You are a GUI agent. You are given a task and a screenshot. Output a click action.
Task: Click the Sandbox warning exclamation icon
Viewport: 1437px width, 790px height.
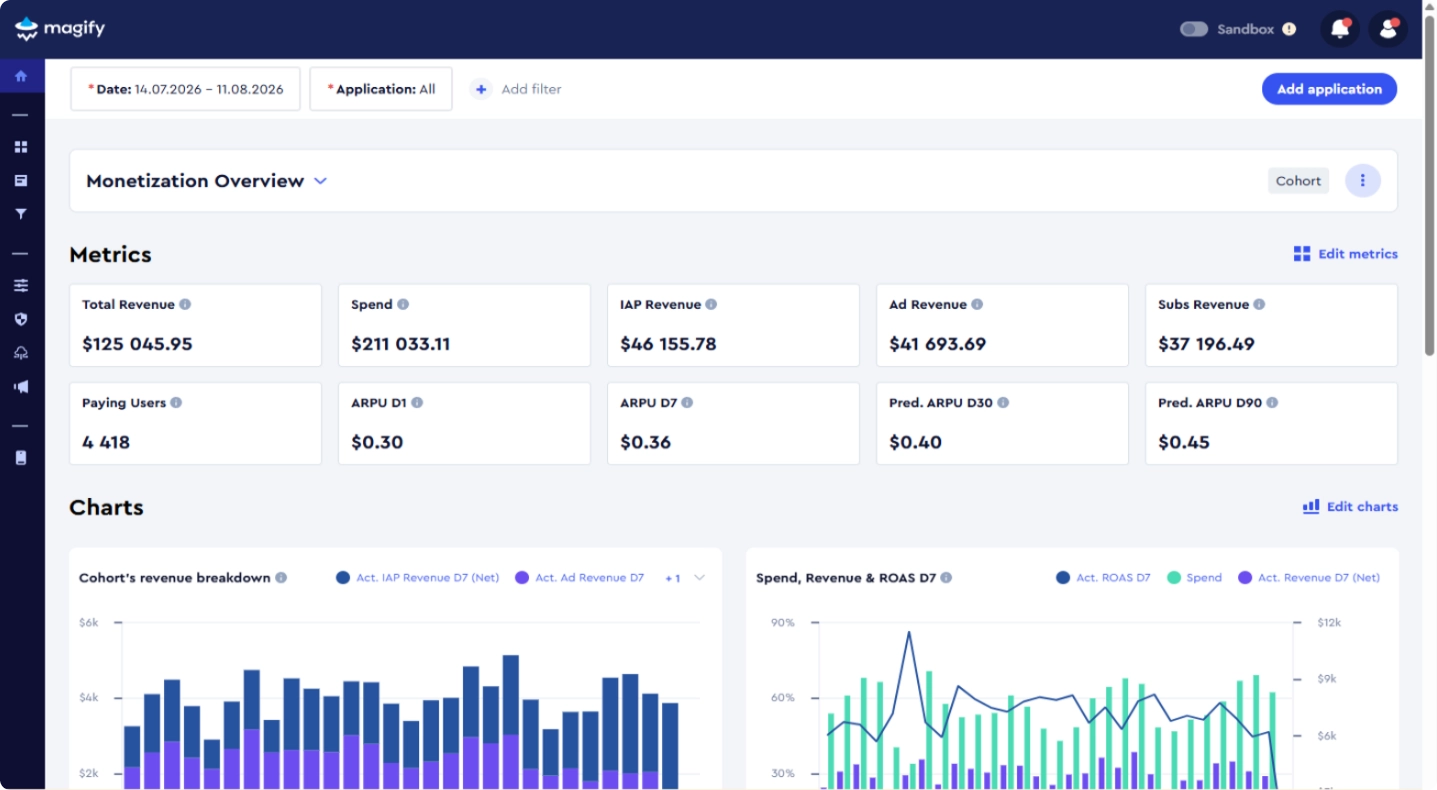coord(1289,29)
